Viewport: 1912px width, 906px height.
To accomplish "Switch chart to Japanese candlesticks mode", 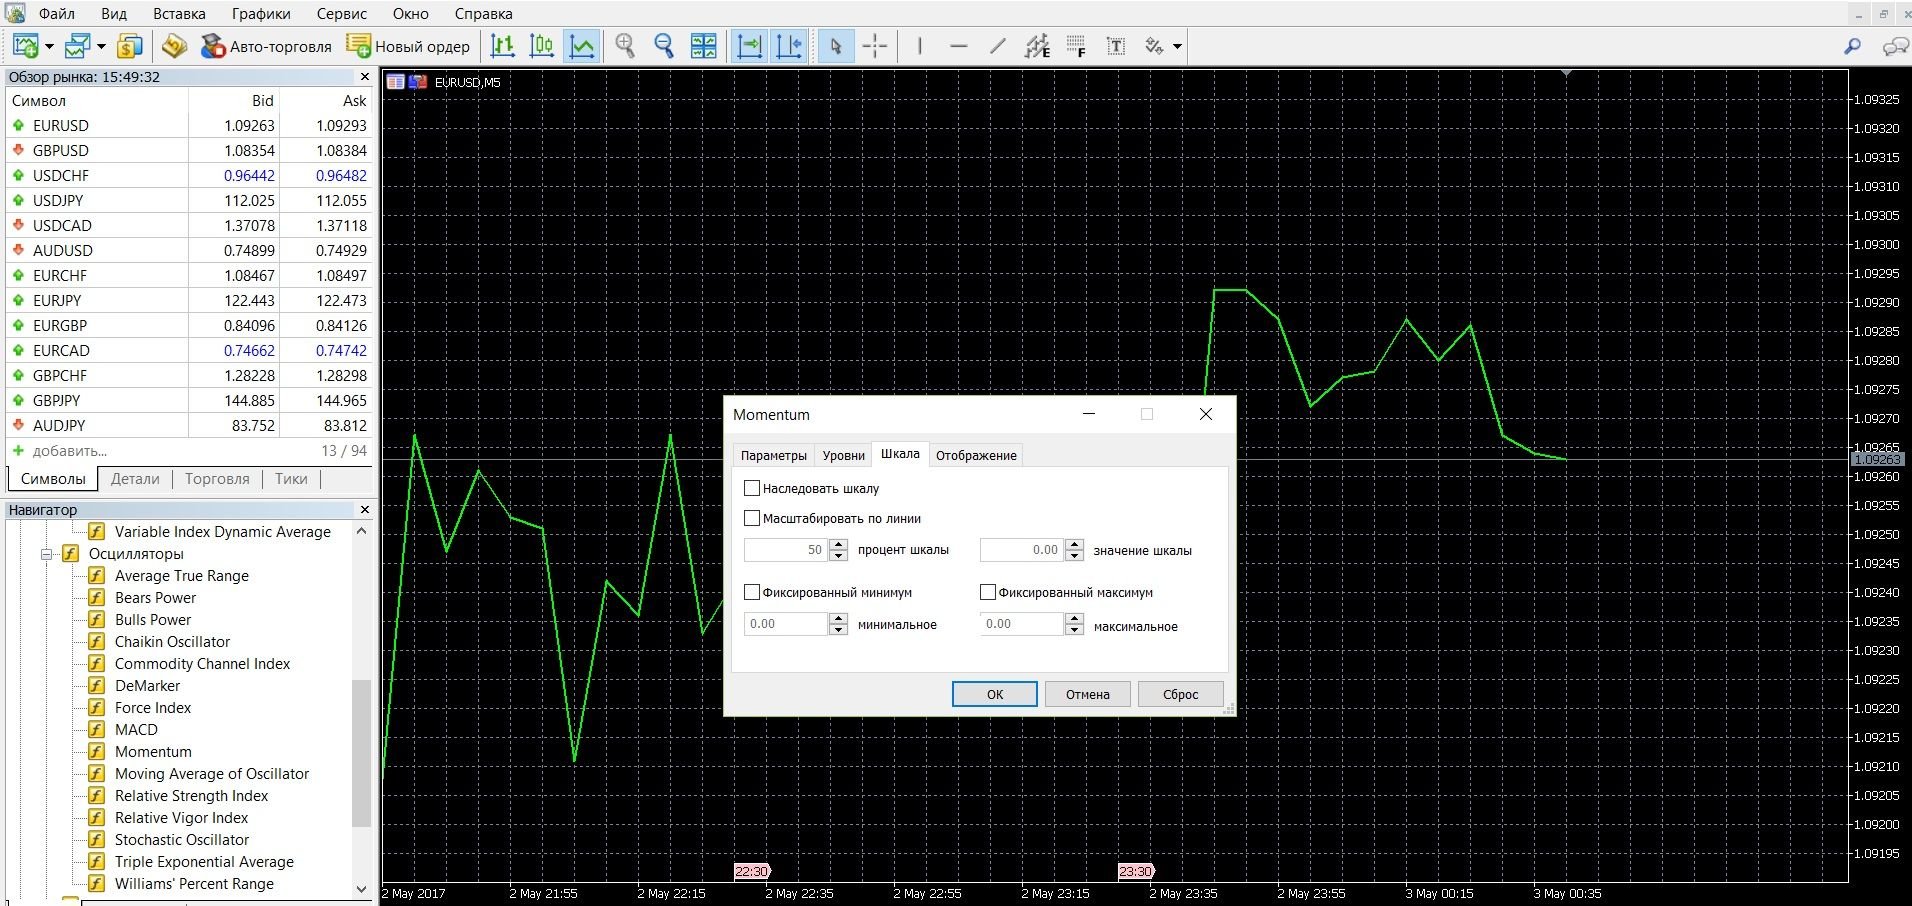I will (x=542, y=46).
